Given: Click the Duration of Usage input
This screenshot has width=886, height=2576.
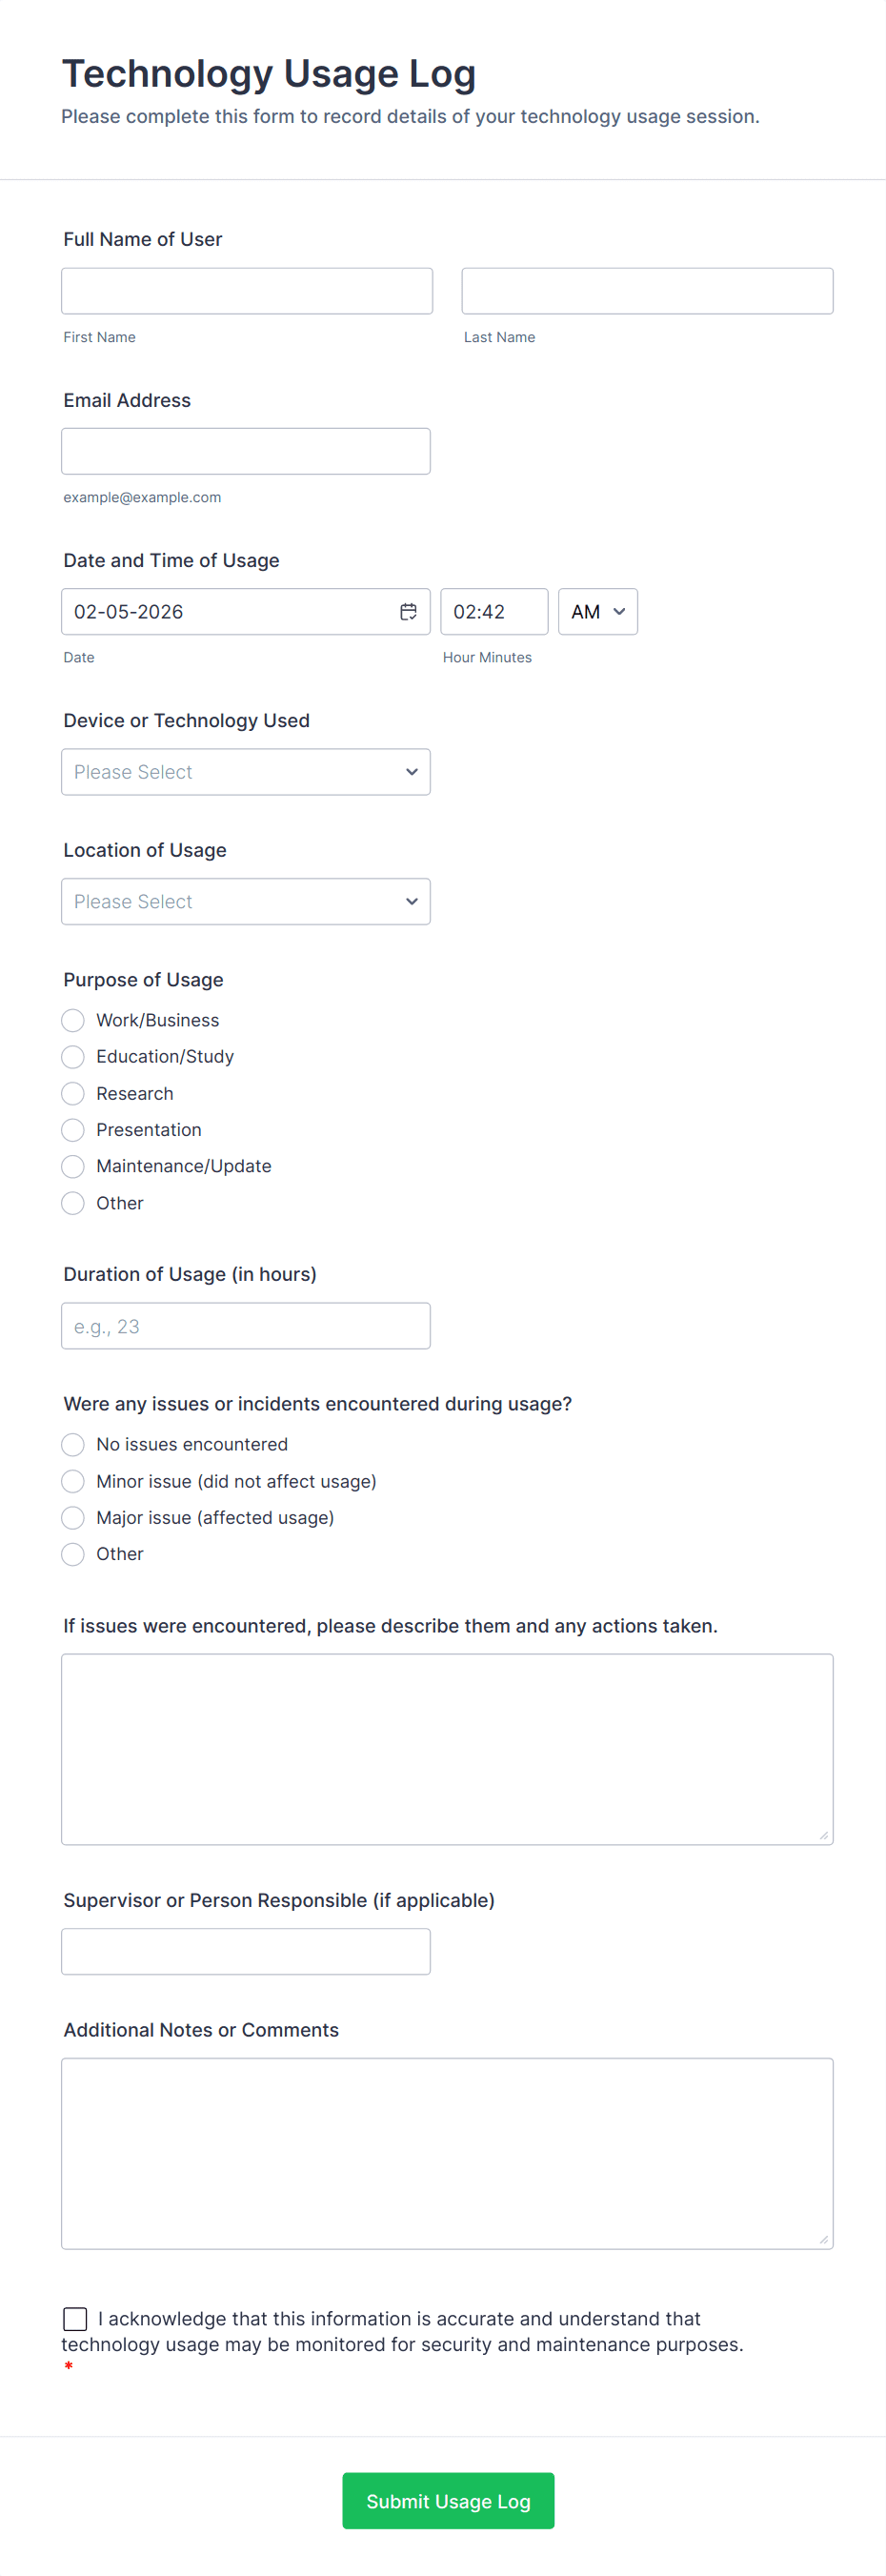Looking at the screenshot, I should pos(245,1326).
